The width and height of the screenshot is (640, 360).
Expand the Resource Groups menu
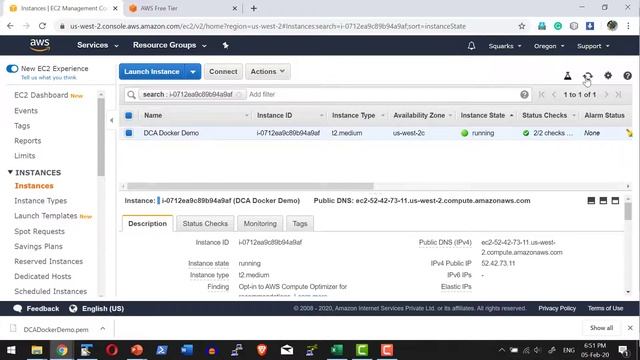169,45
